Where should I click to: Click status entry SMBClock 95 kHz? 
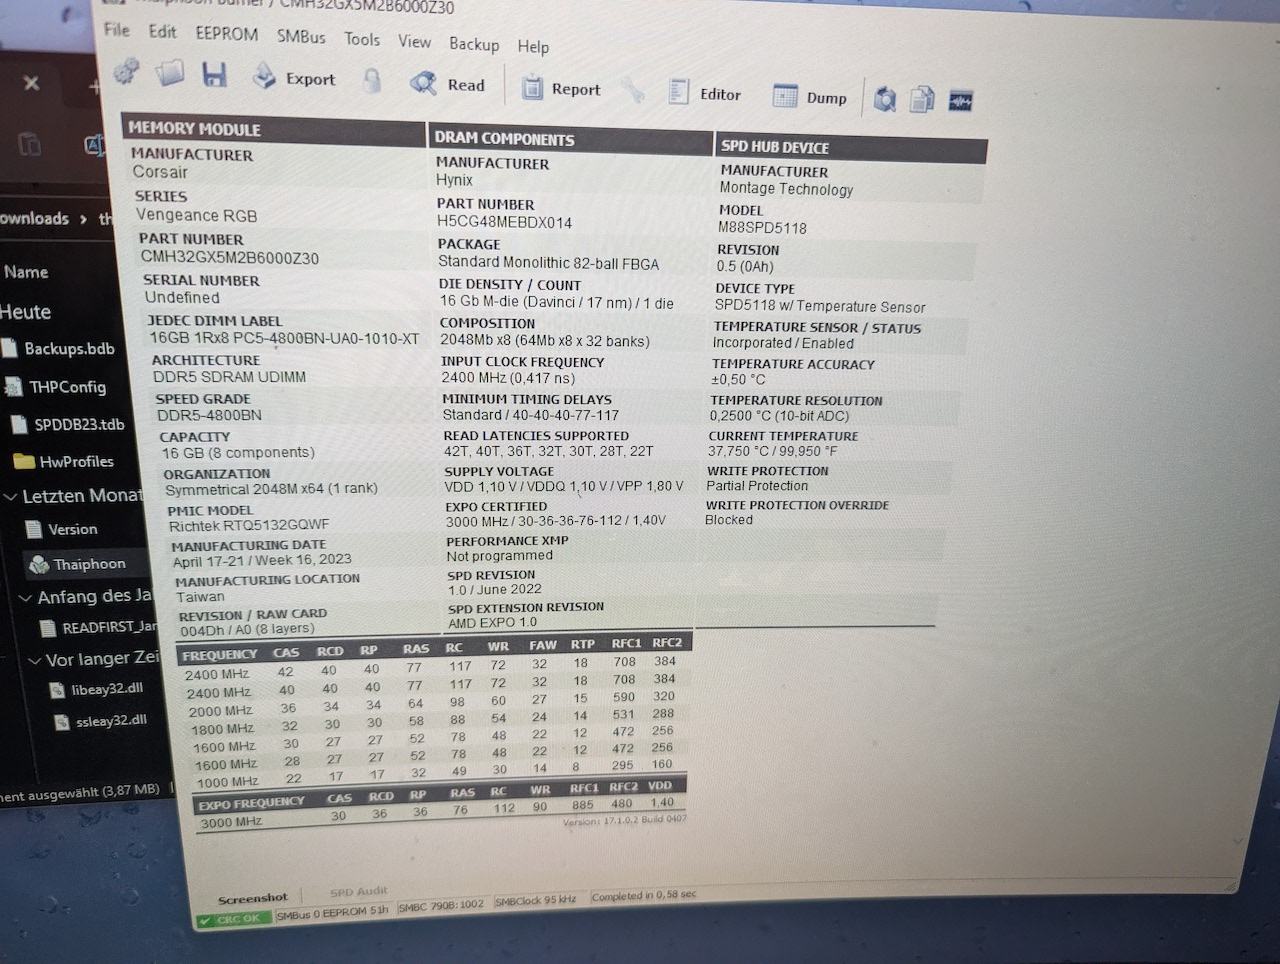[536, 900]
